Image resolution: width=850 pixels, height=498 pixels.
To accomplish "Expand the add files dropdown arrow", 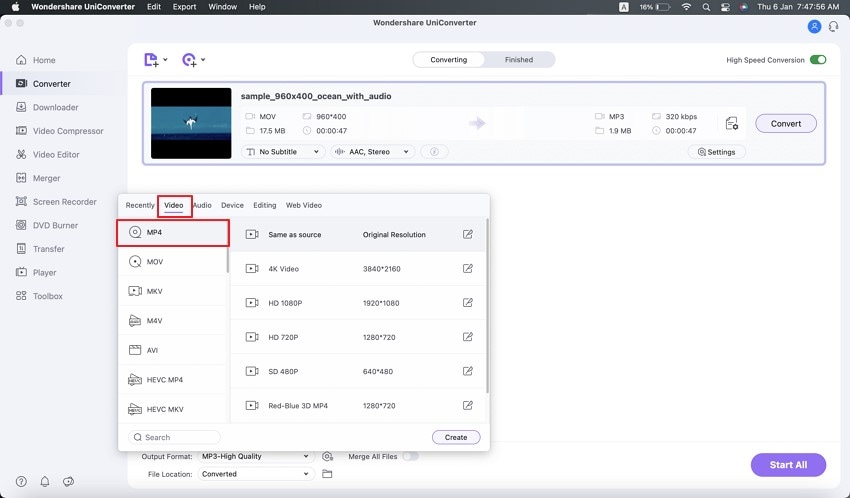I will coord(165,60).
